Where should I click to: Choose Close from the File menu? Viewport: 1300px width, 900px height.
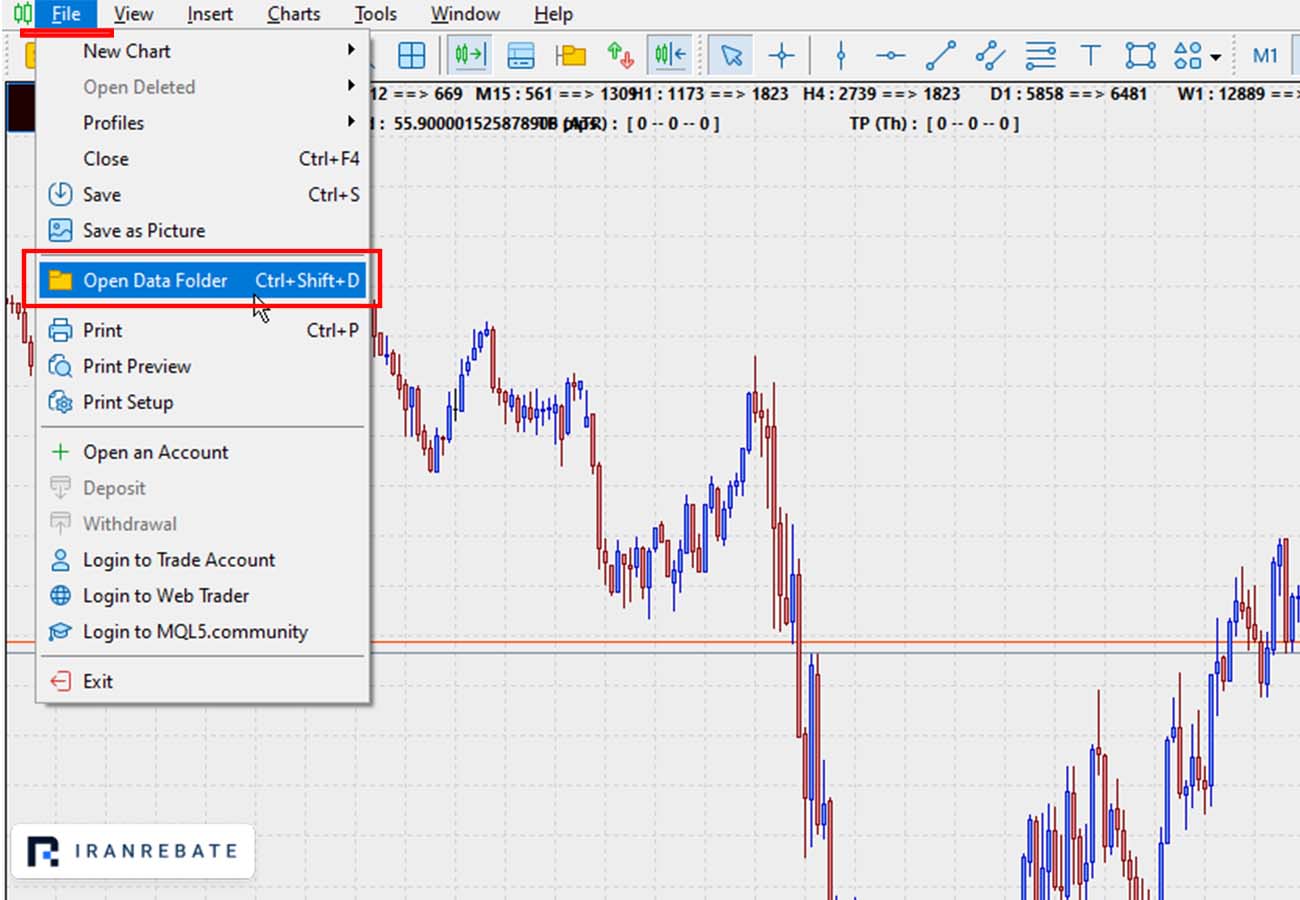click(x=203, y=159)
